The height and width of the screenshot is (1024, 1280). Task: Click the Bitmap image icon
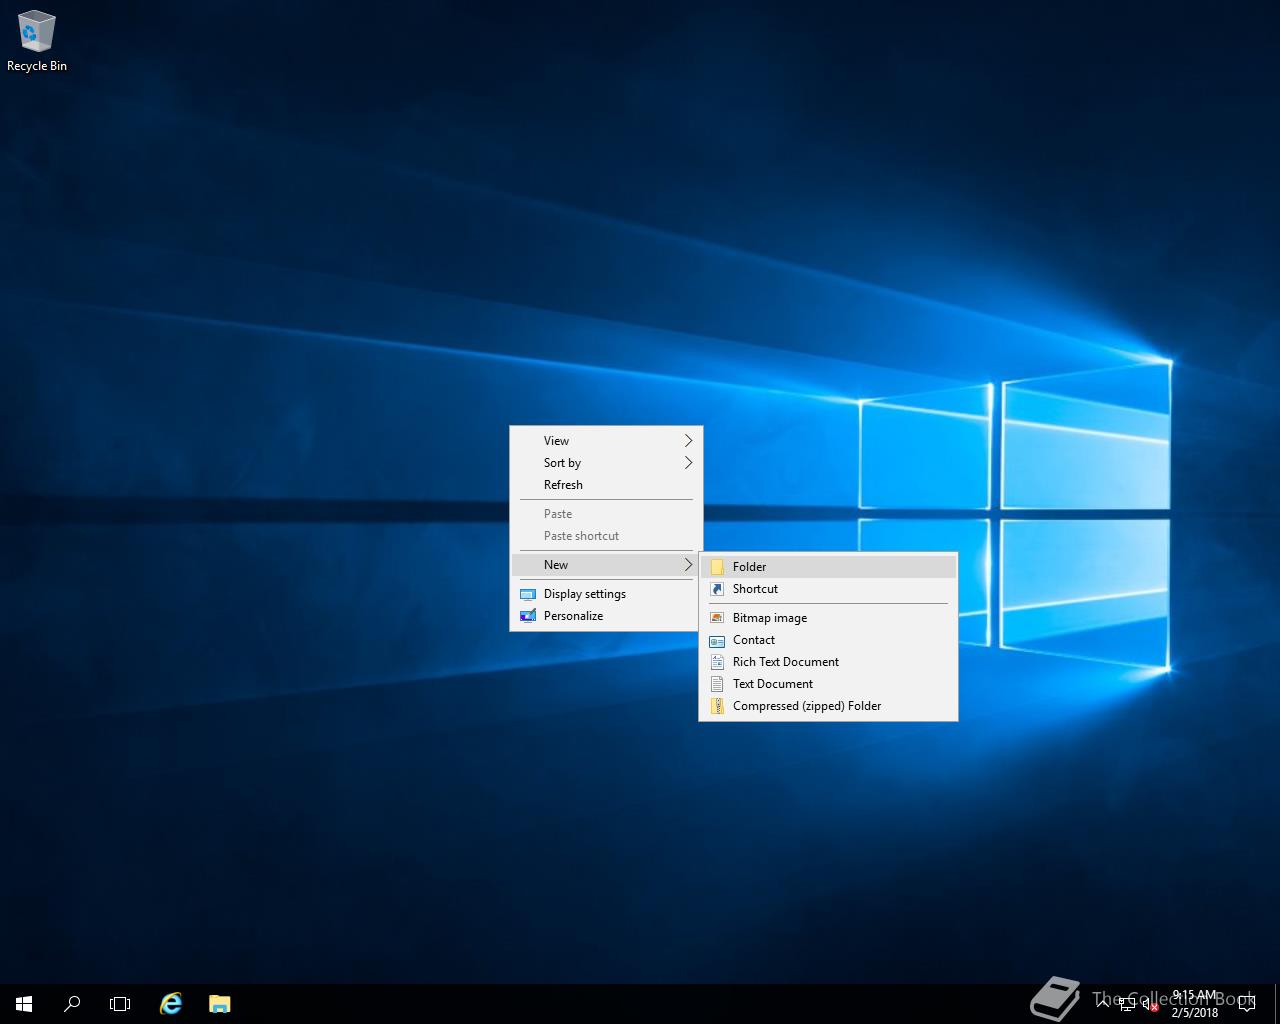pos(717,618)
